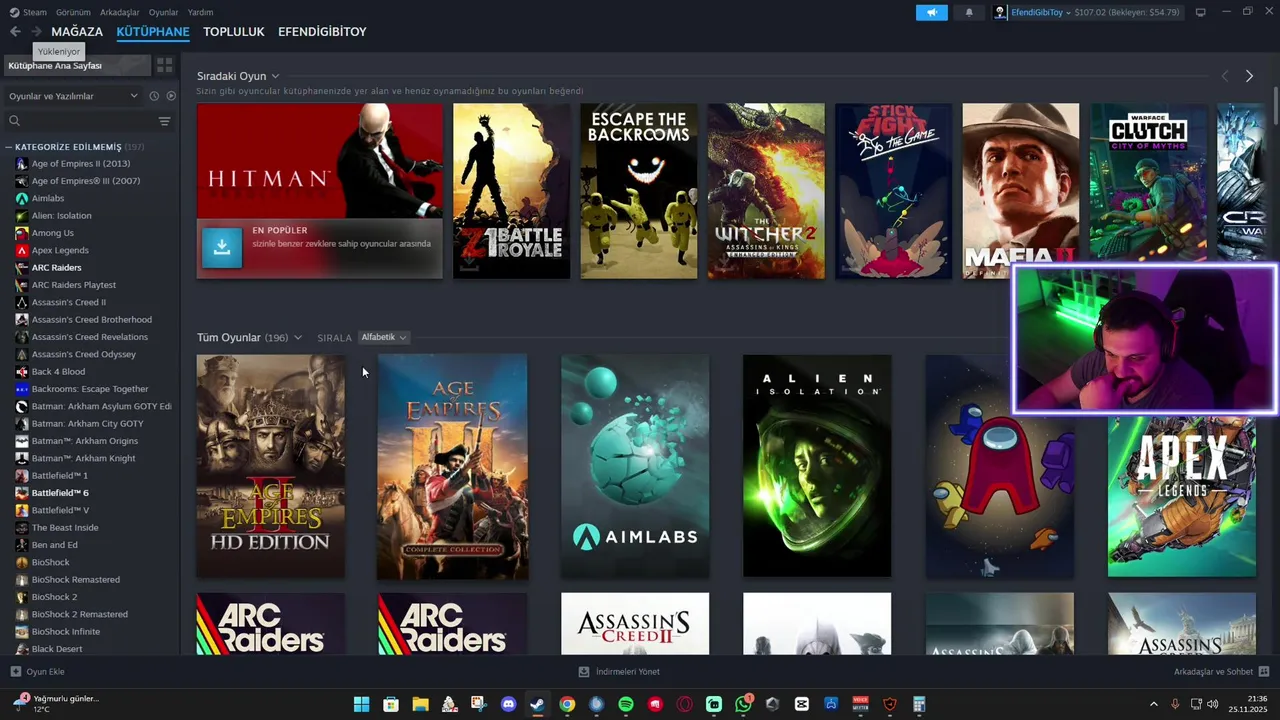
Task: Open Microsoft Store from the taskbar
Action: 391,704
